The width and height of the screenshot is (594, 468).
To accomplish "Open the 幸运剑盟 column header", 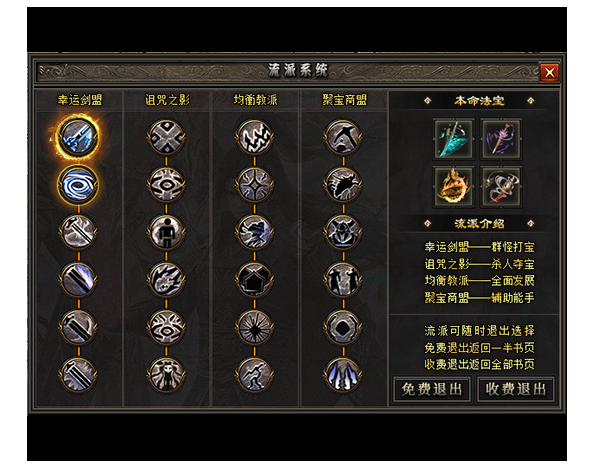I will tap(80, 100).
